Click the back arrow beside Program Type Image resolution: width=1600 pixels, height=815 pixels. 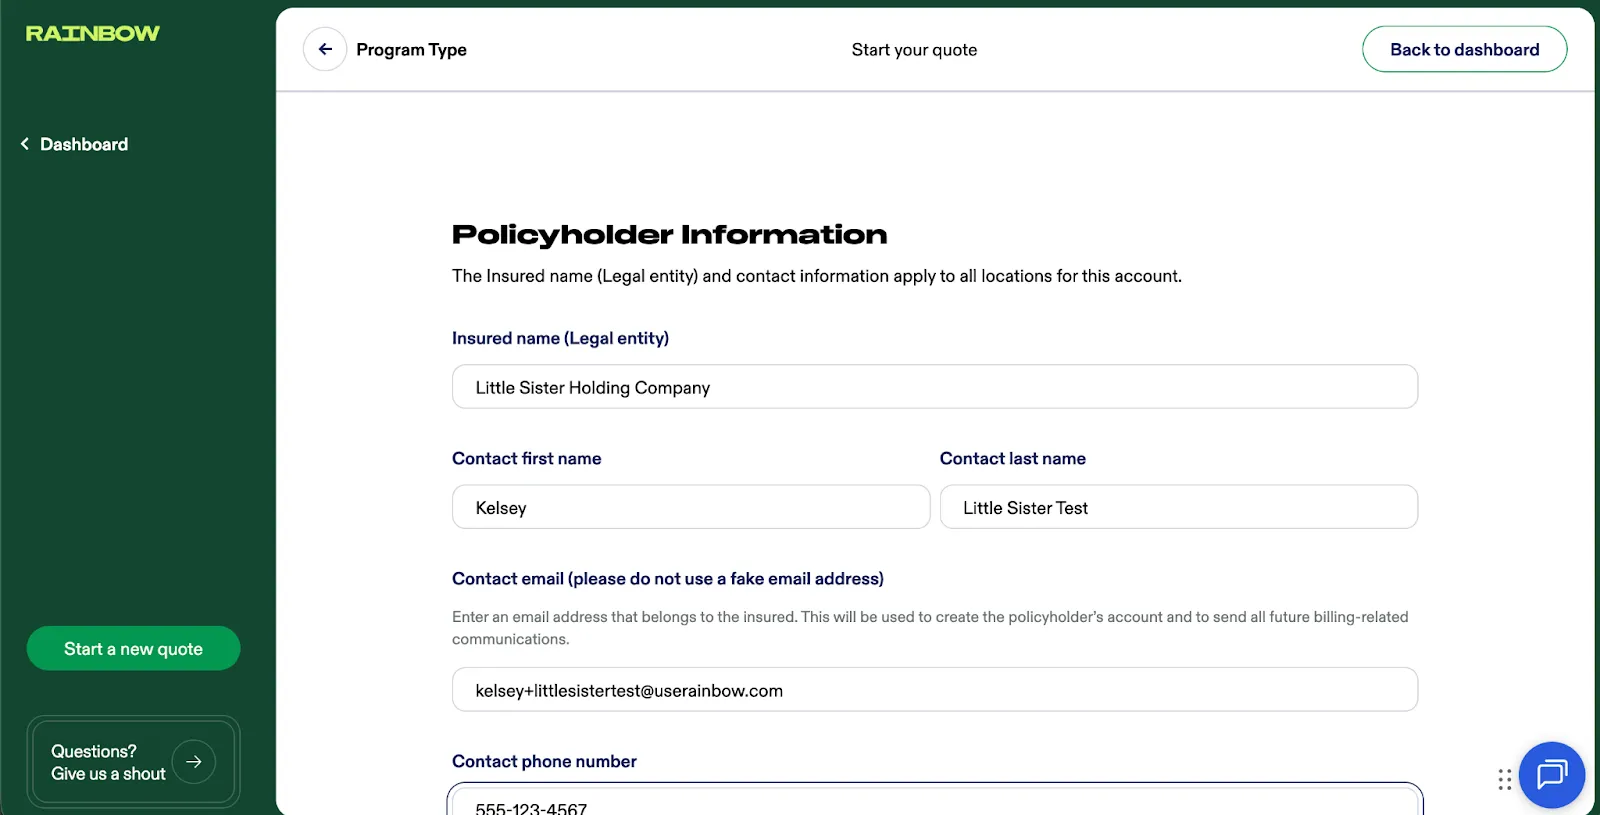click(325, 49)
